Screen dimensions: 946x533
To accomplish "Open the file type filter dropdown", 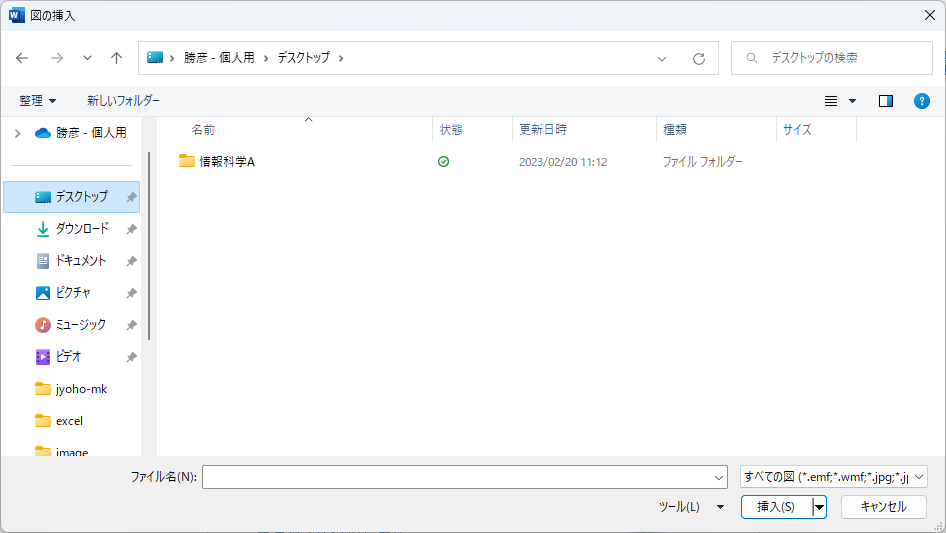I will coord(834,477).
